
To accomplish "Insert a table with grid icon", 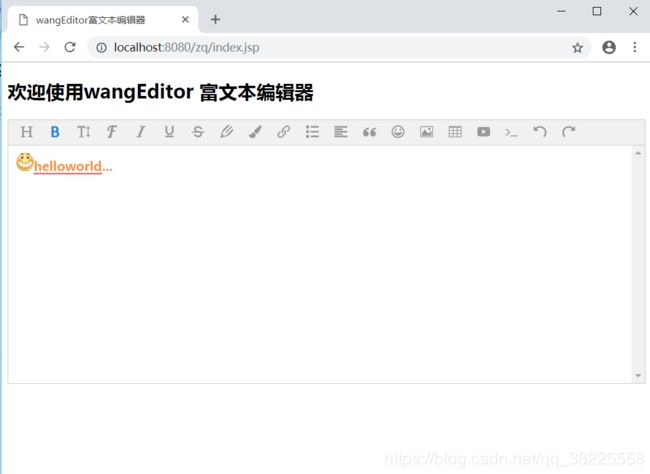I will click(455, 132).
